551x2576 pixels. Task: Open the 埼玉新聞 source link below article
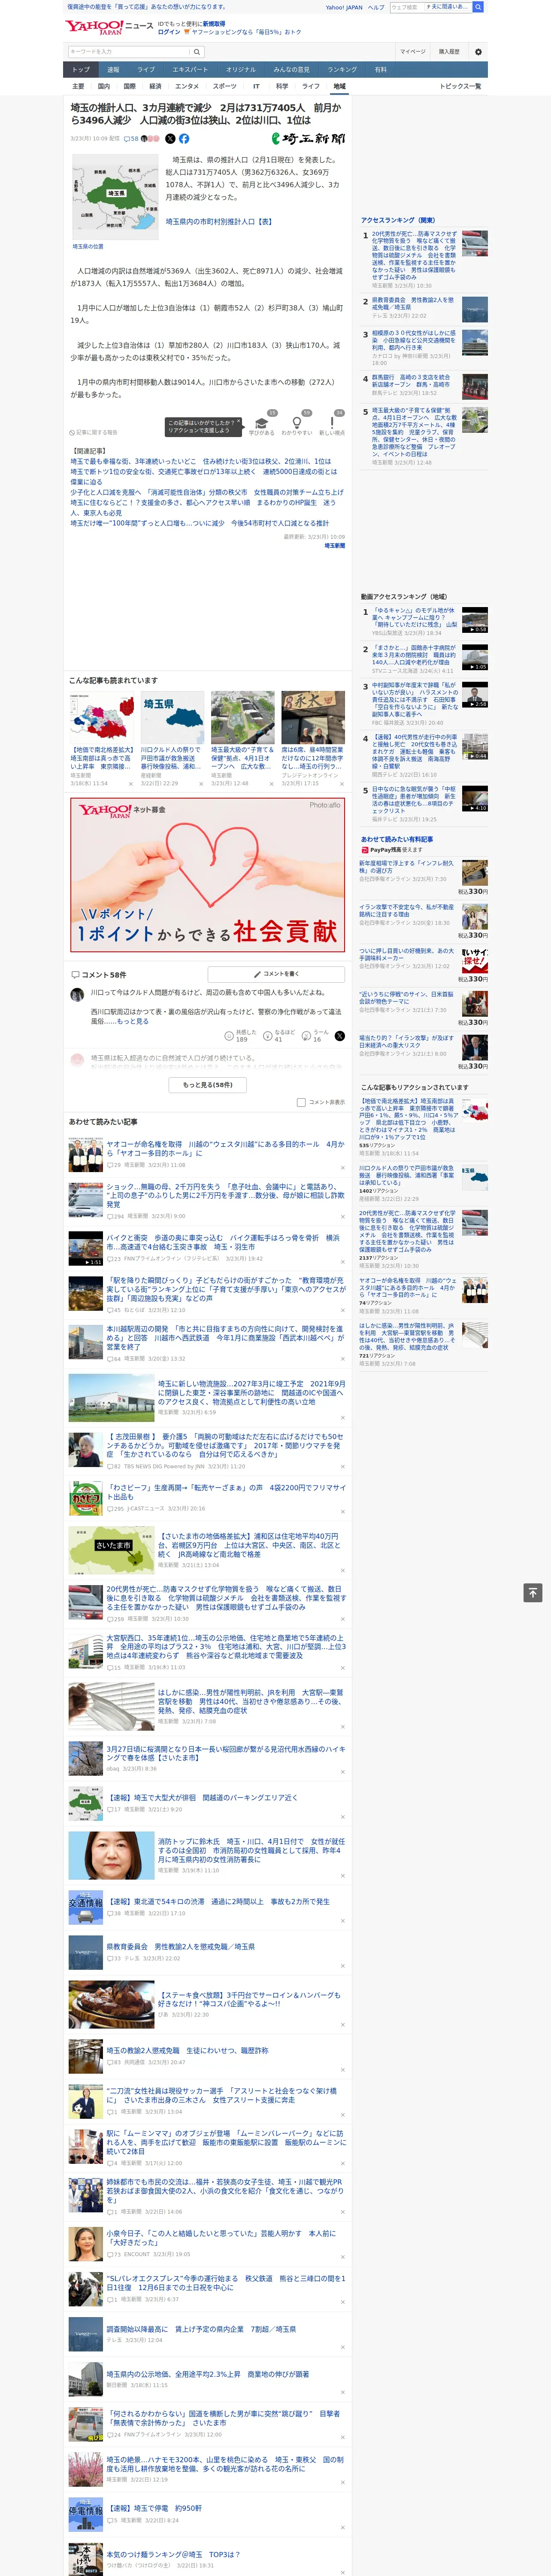pyautogui.click(x=334, y=546)
